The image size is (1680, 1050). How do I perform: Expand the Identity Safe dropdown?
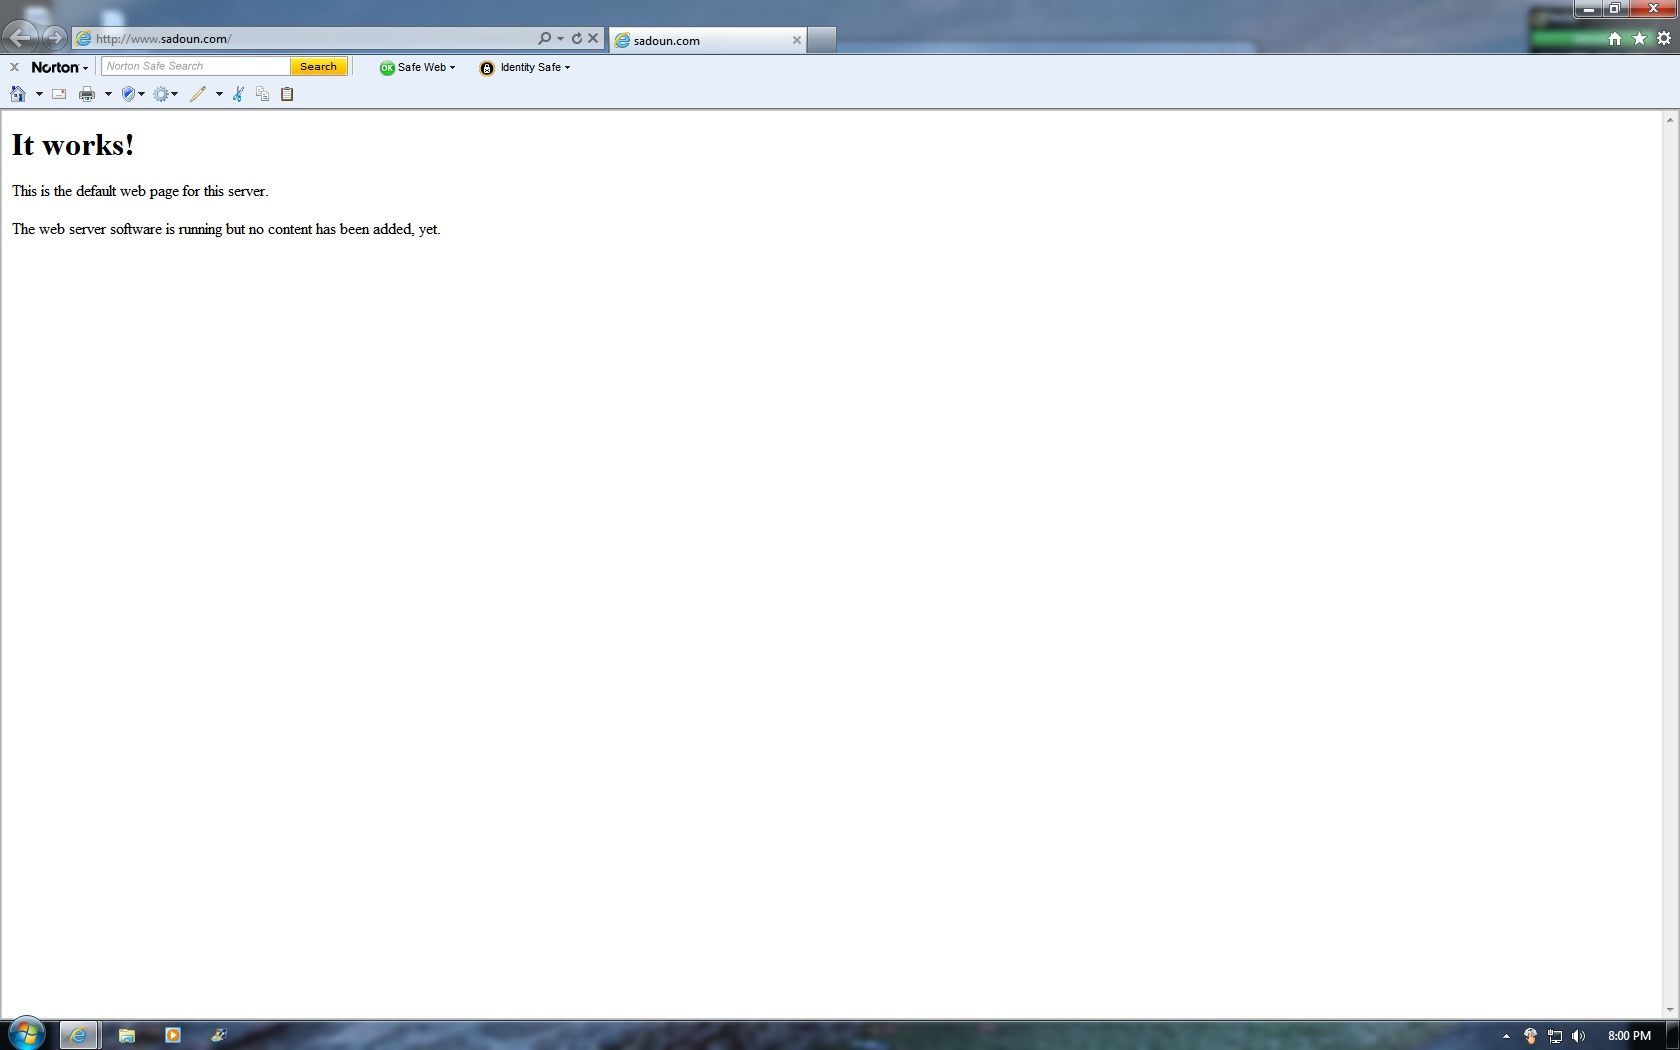(x=525, y=67)
